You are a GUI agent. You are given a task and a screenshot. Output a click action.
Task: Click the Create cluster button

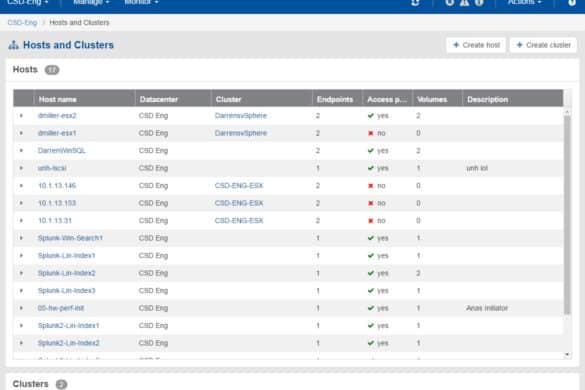click(x=543, y=45)
